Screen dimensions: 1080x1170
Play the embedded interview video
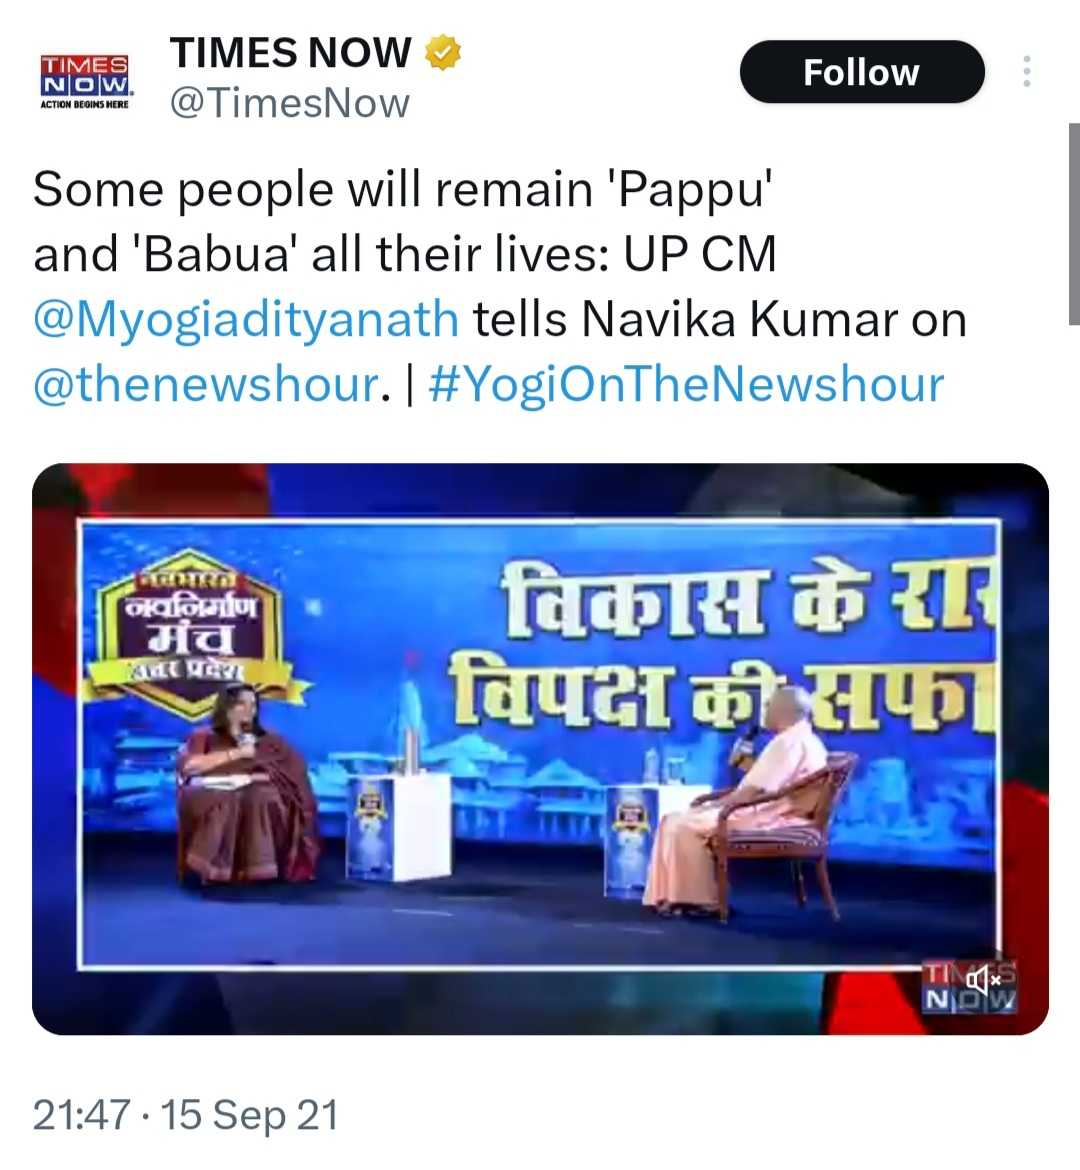point(540,748)
